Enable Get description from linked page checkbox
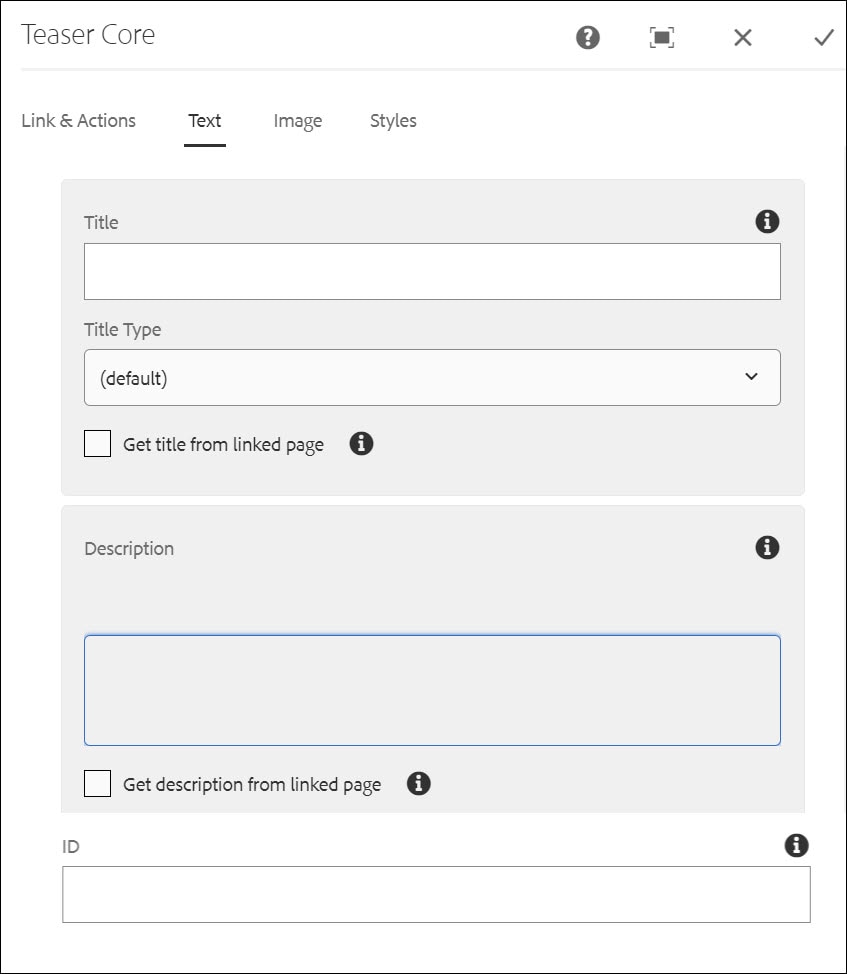Screen dimensions: 847x974 coord(97,783)
